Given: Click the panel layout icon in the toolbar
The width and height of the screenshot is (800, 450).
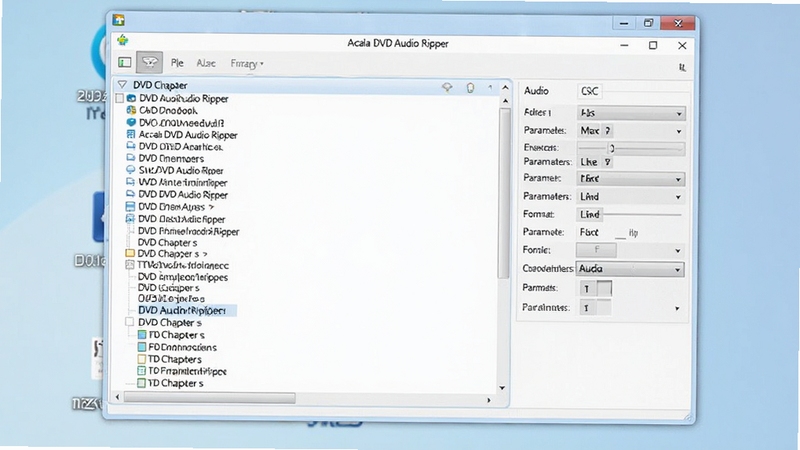Looking at the screenshot, I should tap(124, 62).
